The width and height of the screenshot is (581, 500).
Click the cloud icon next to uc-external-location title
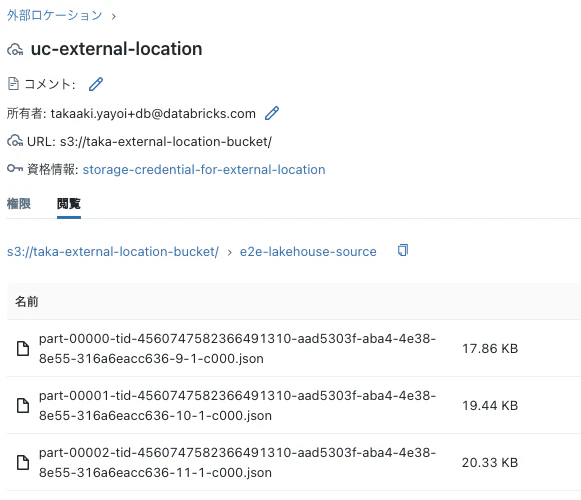pyautogui.click(x=15, y=50)
